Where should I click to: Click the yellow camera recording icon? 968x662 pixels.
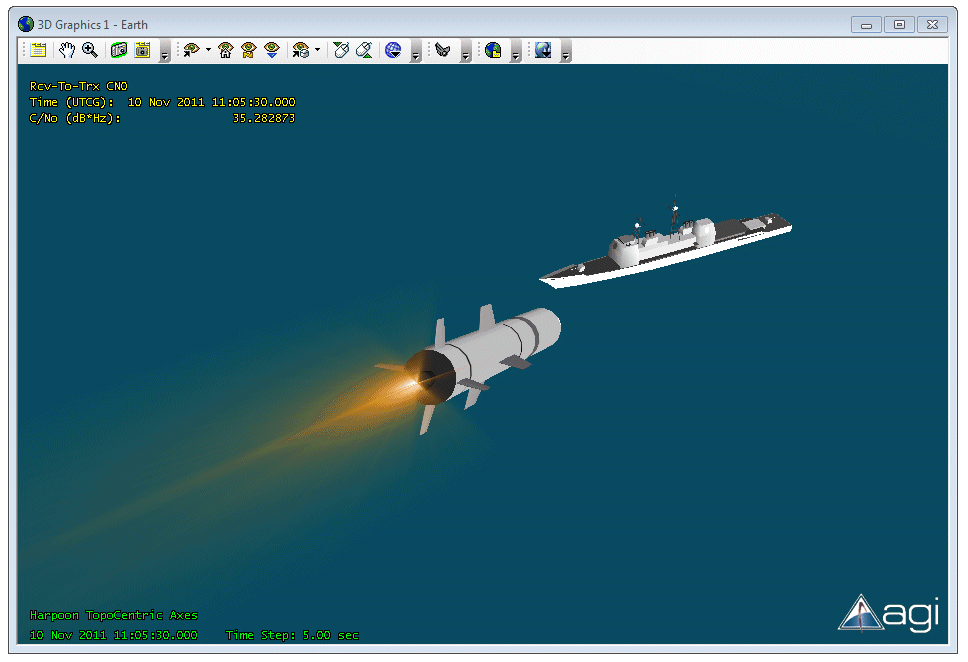click(142, 50)
